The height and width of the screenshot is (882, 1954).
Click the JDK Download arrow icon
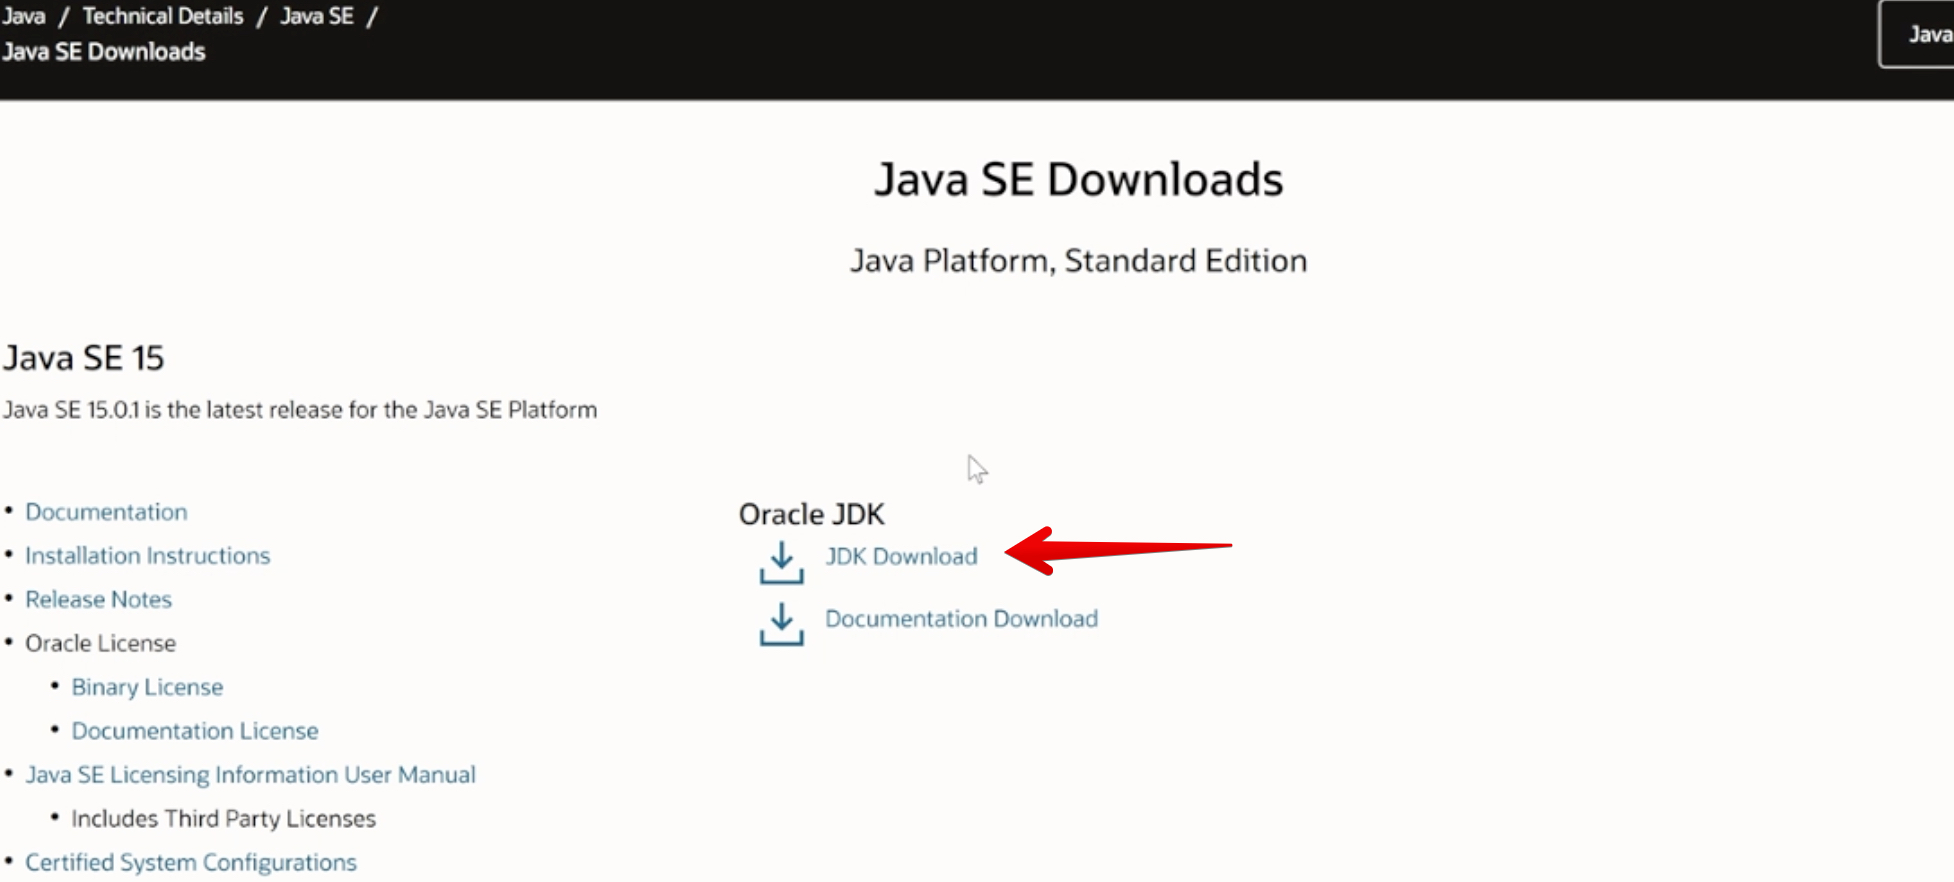coord(781,562)
